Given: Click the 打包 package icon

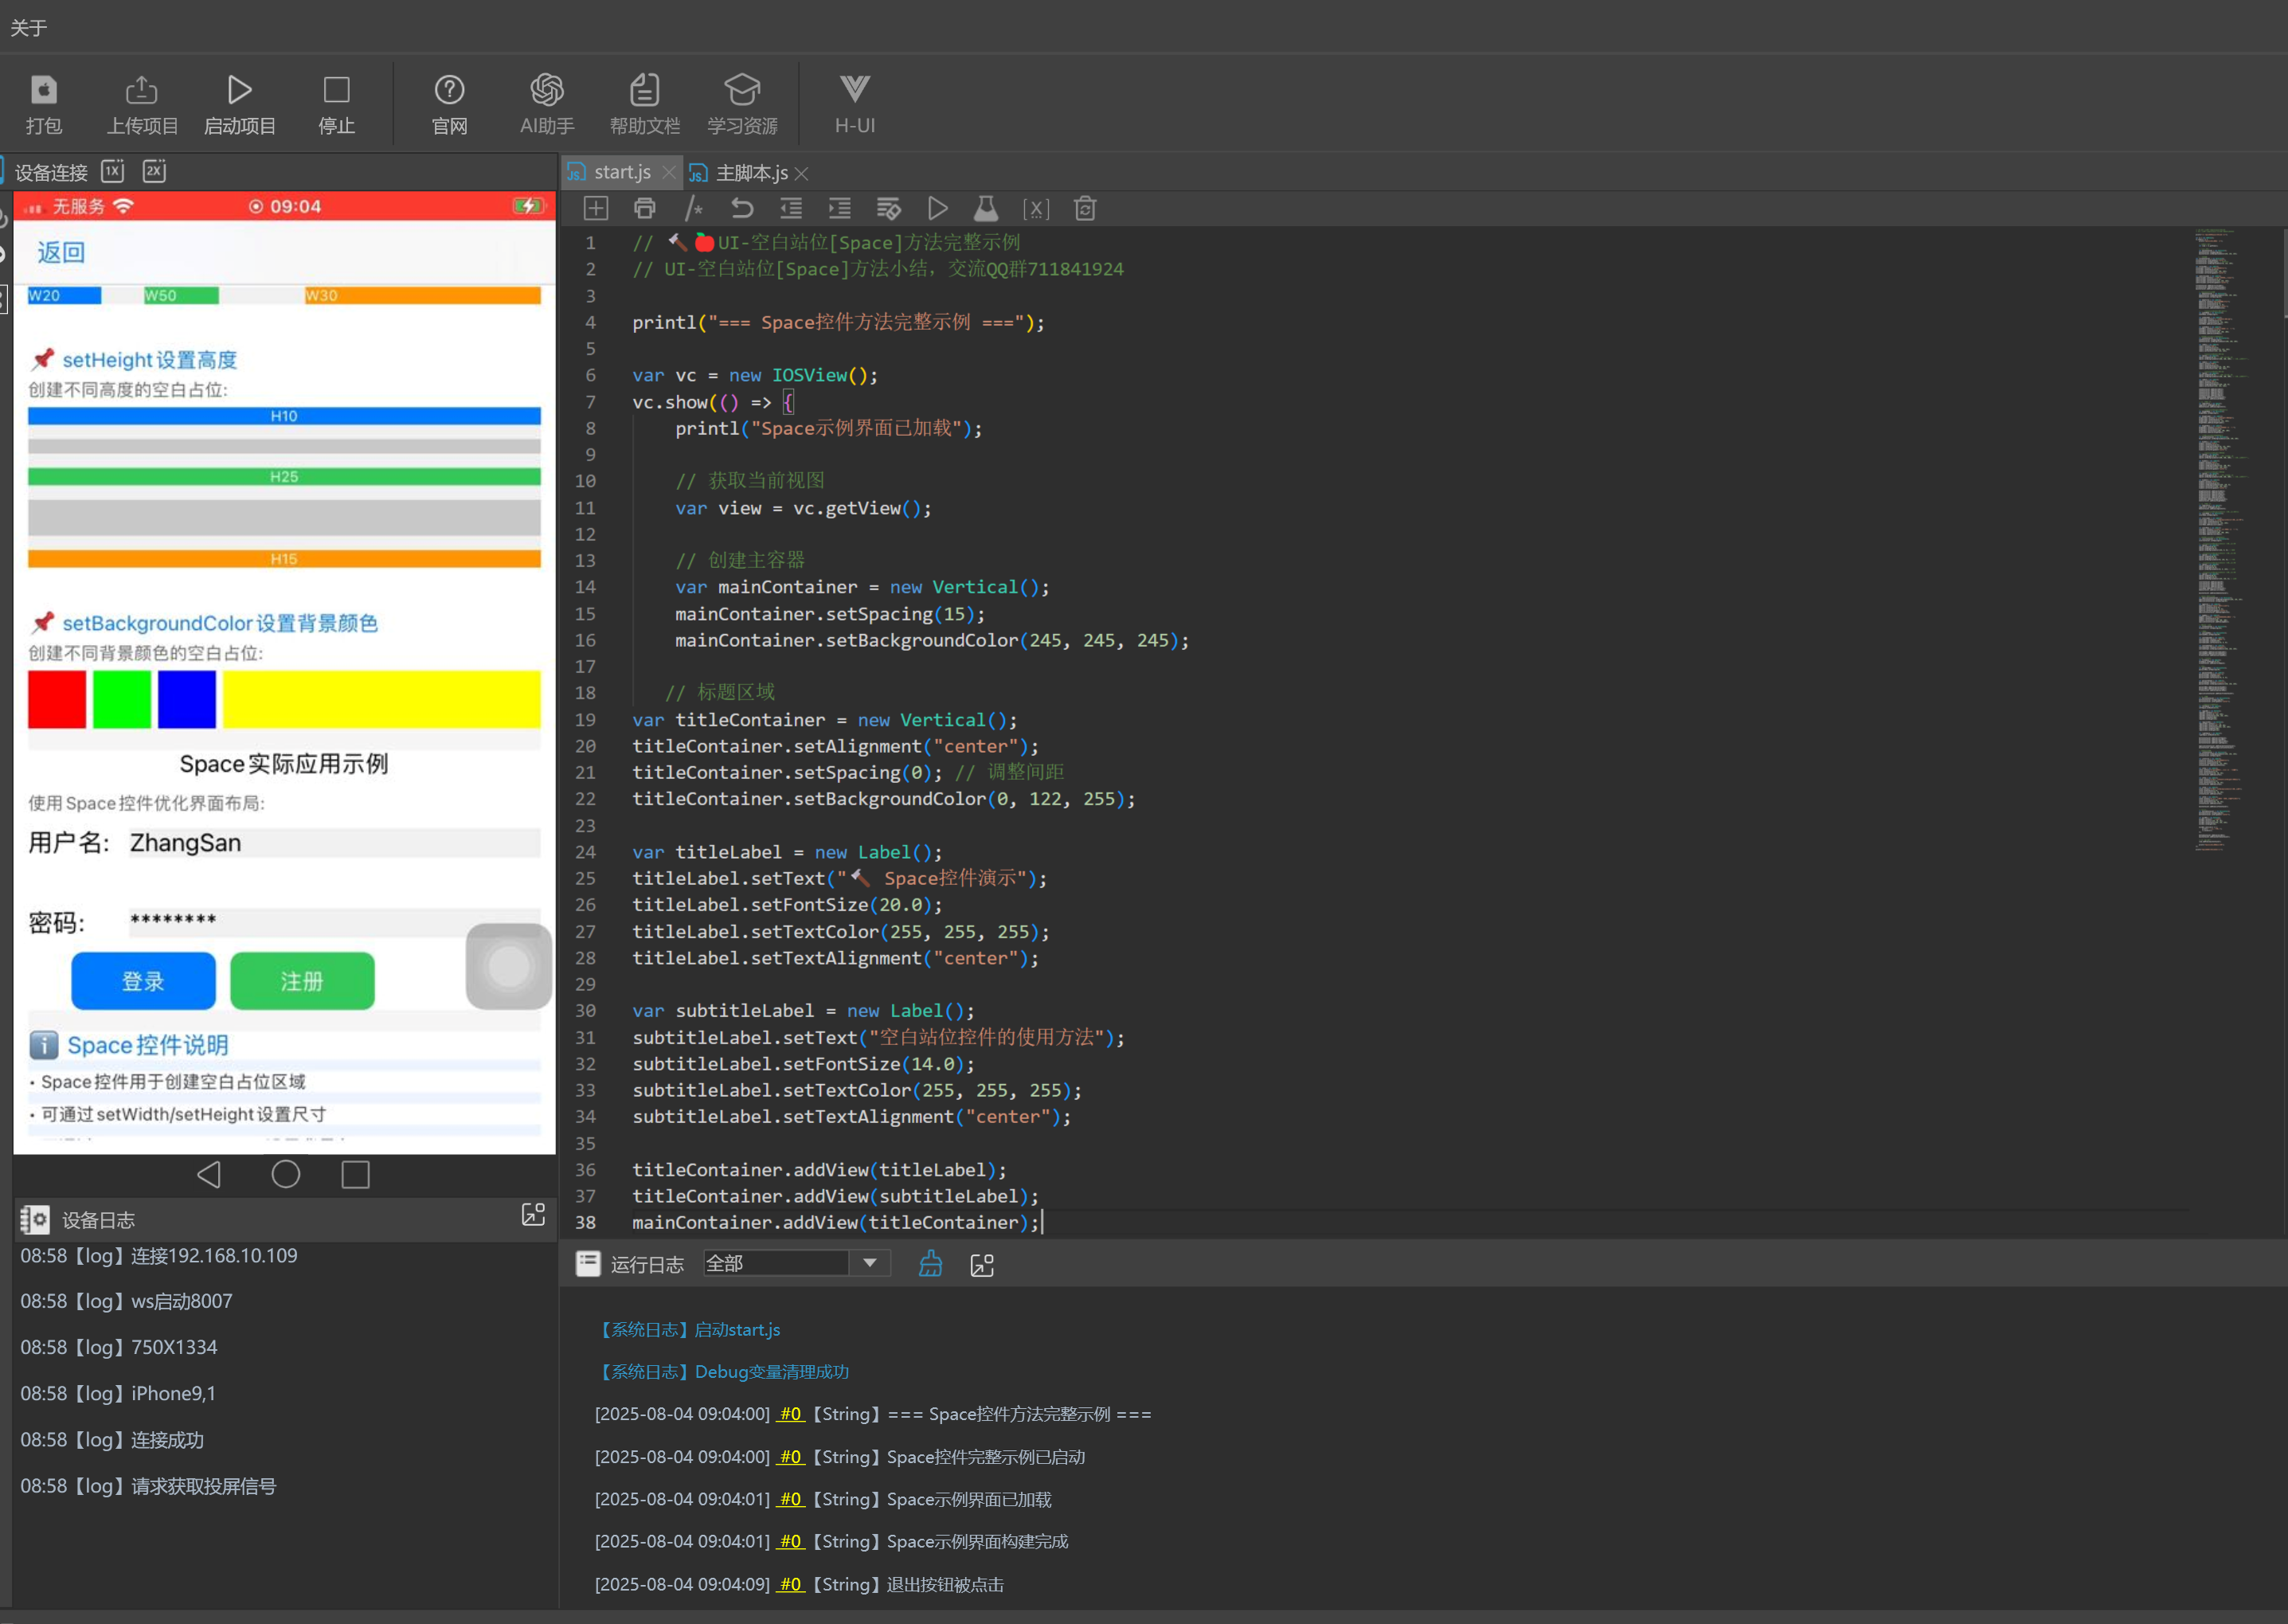Looking at the screenshot, I should tap(43, 90).
